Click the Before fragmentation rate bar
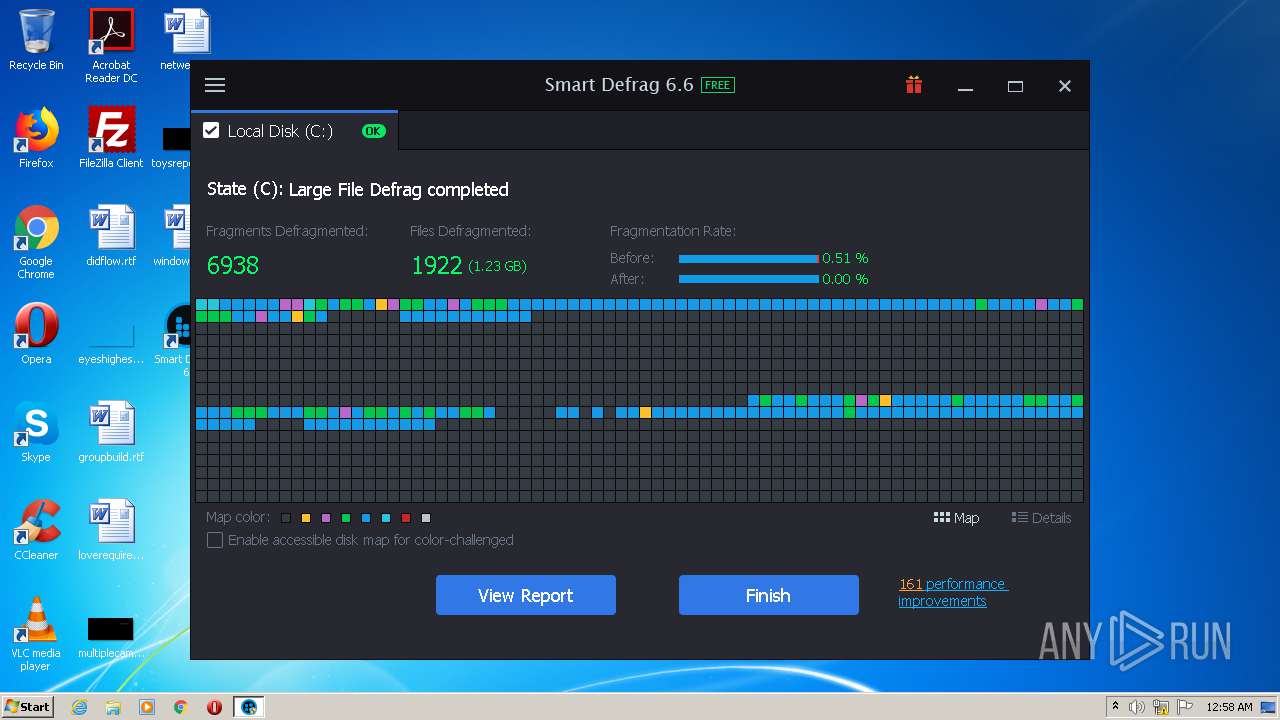The image size is (1280, 720). (x=749, y=259)
